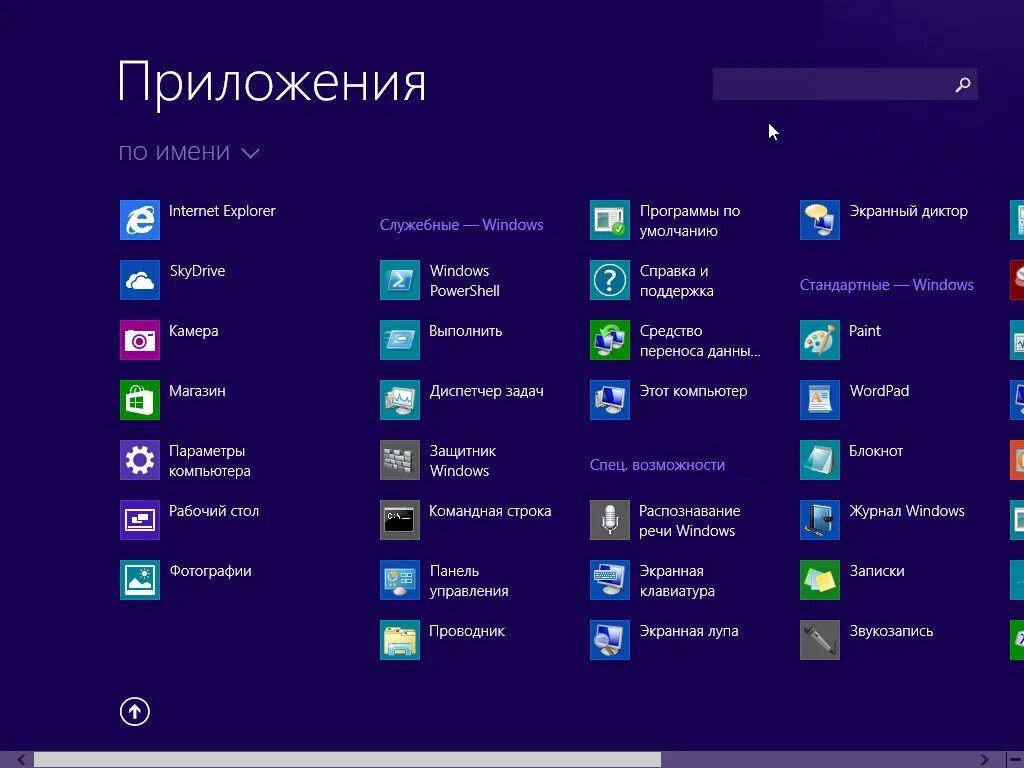Click the horizontal scrollbar thumb
1024x768 pixels.
pos(347,760)
